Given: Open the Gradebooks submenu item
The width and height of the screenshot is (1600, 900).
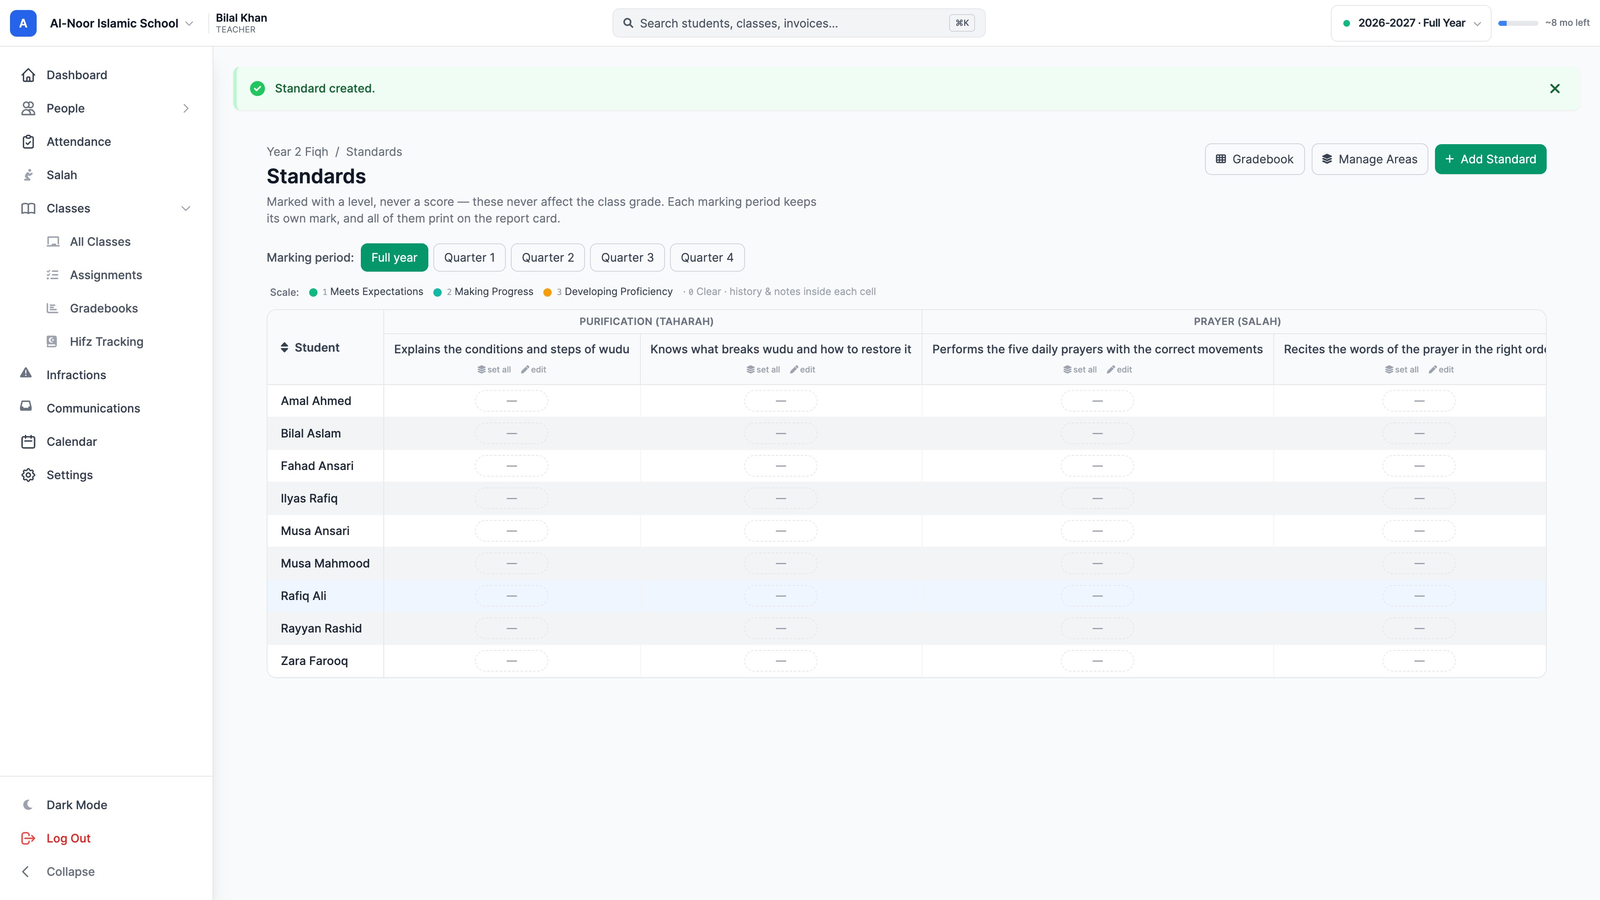Looking at the screenshot, I should 104,308.
